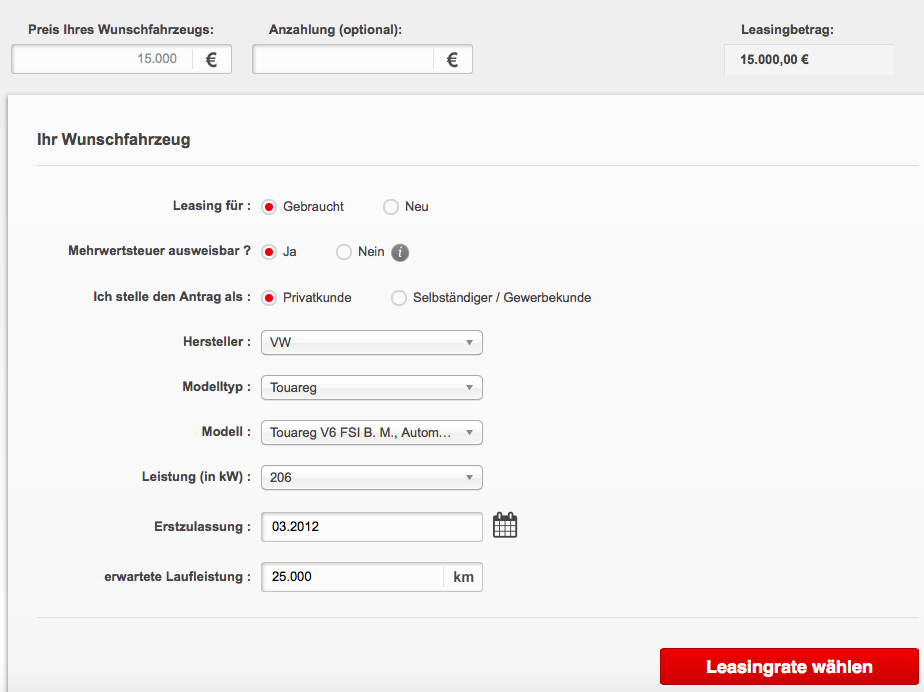Expand the Modell dropdown Touareg V6 FSI
Screen dimensions: 924x692
pyautogui.click(x=372, y=433)
